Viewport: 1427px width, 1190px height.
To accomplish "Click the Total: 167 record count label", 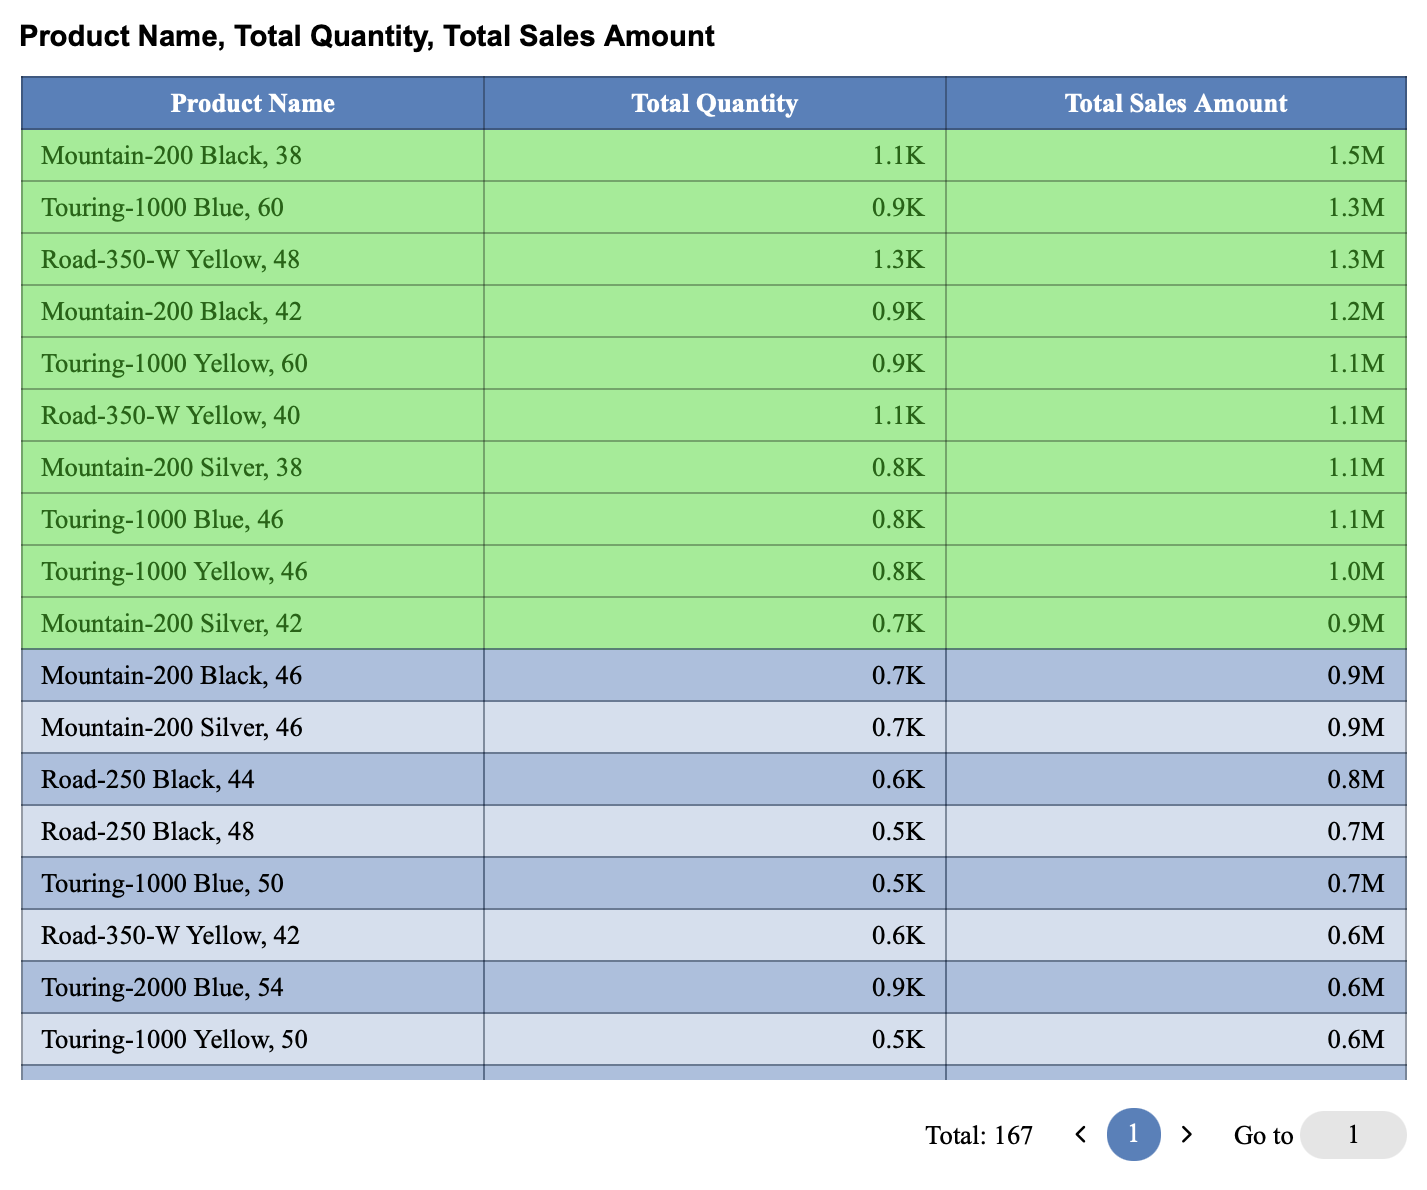I will tap(978, 1135).
